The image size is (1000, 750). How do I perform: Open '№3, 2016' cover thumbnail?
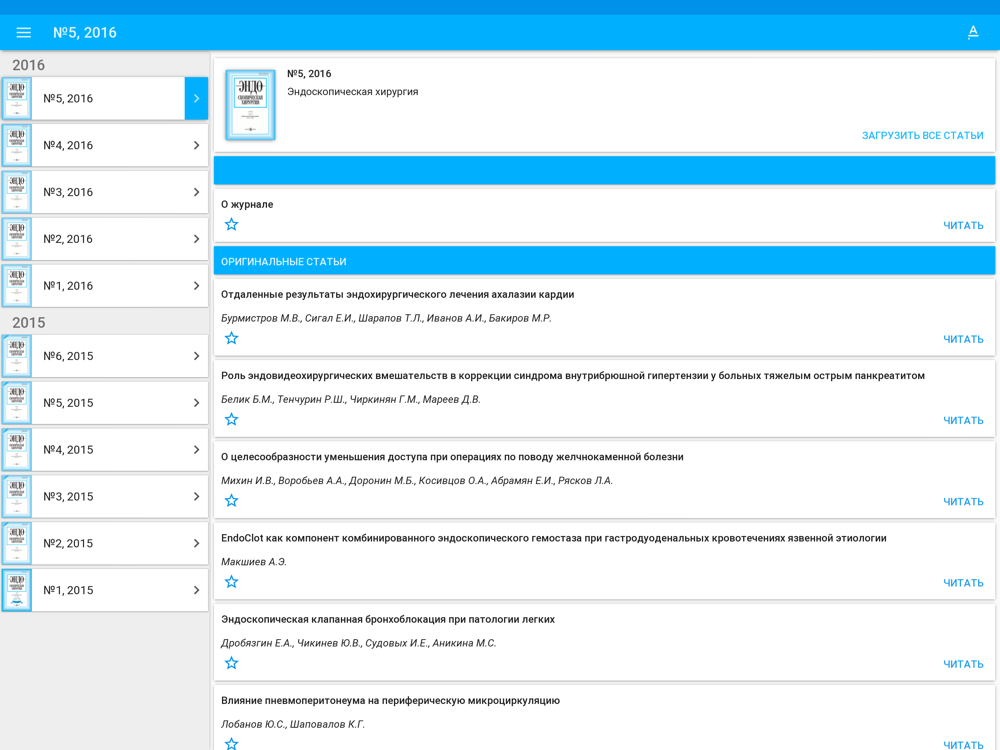[17, 192]
